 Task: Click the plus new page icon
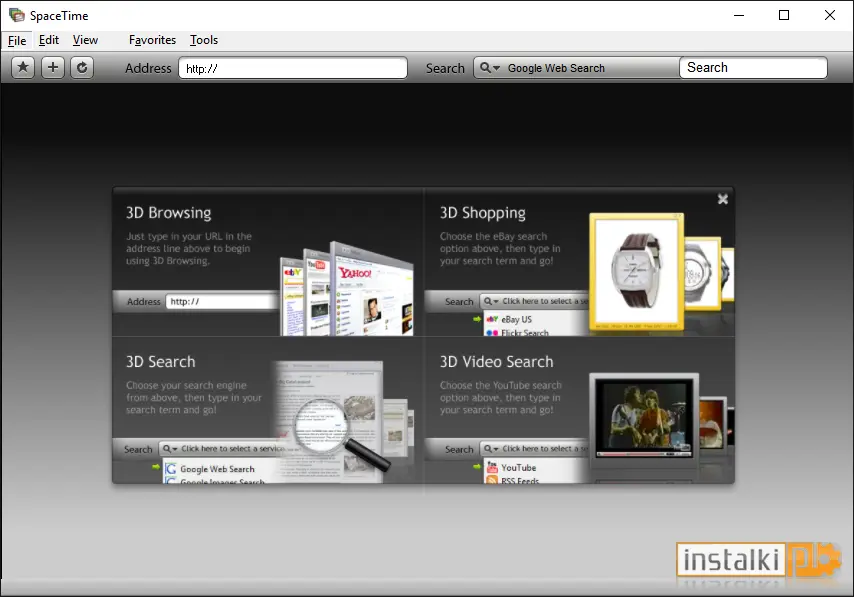click(53, 68)
